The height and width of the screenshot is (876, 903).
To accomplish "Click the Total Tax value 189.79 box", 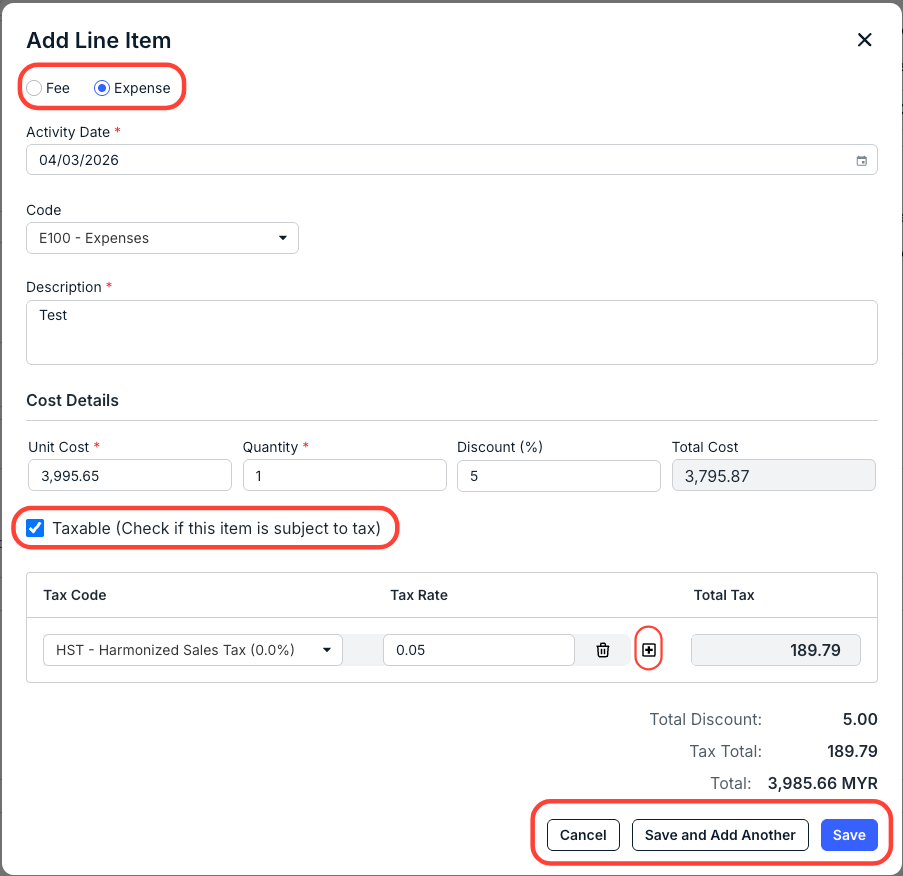I will [x=776, y=650].
